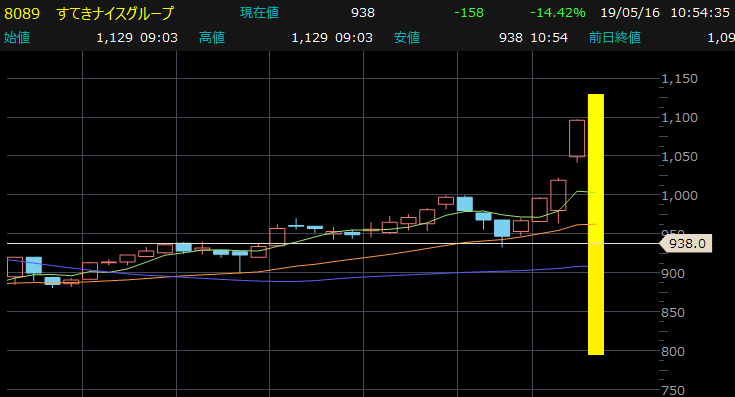The width and height of the screenshot is (735, 397).
Task: Click the stock code 8089
Action: 22,13
